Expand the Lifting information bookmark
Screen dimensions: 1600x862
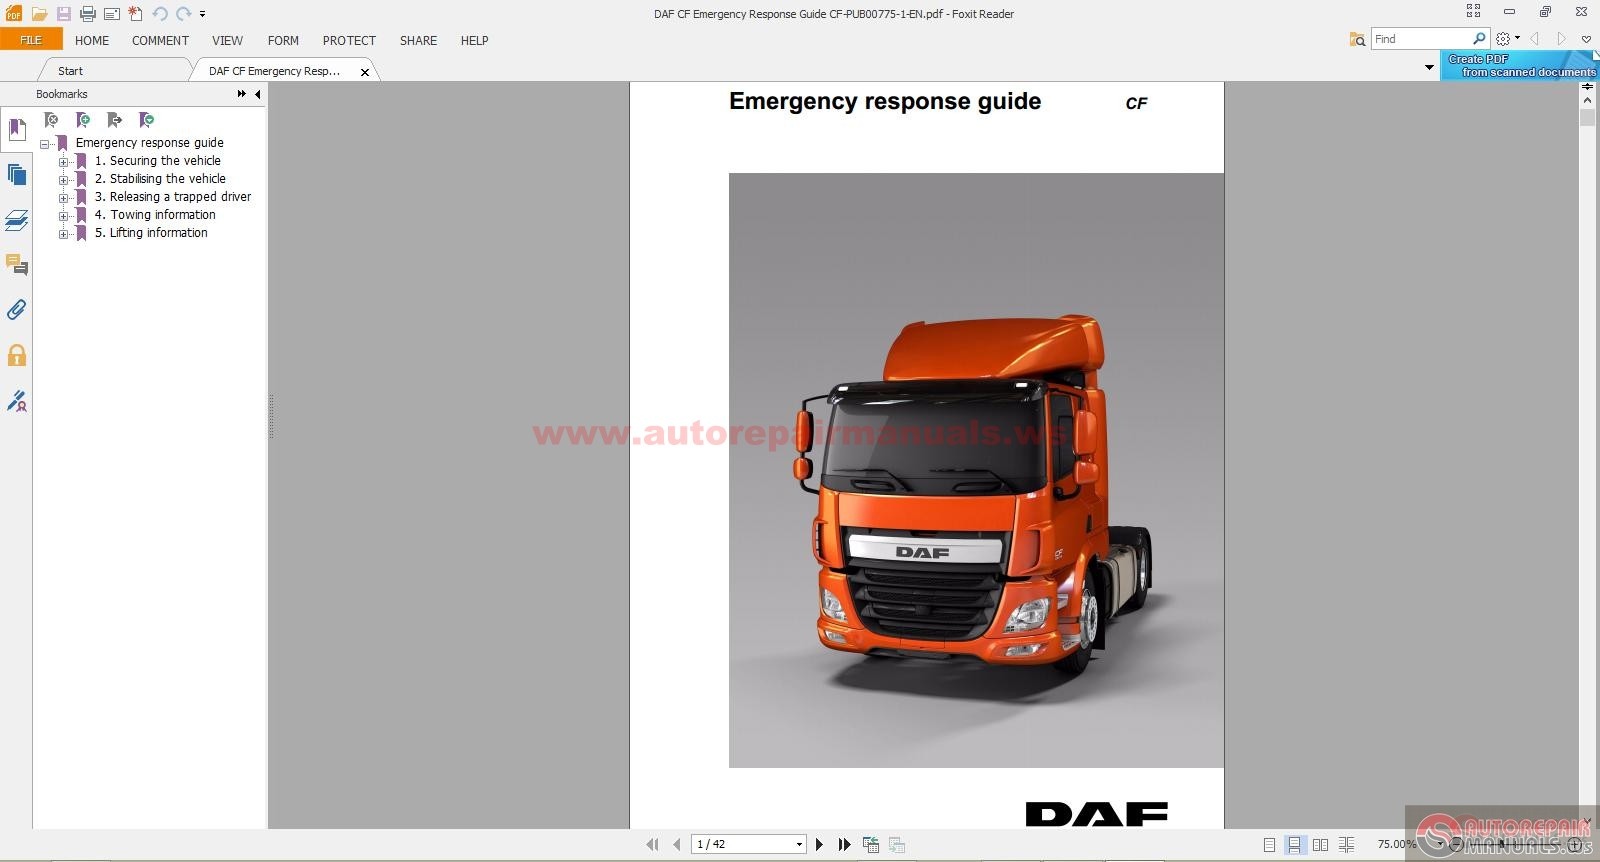tap(63, 234)
